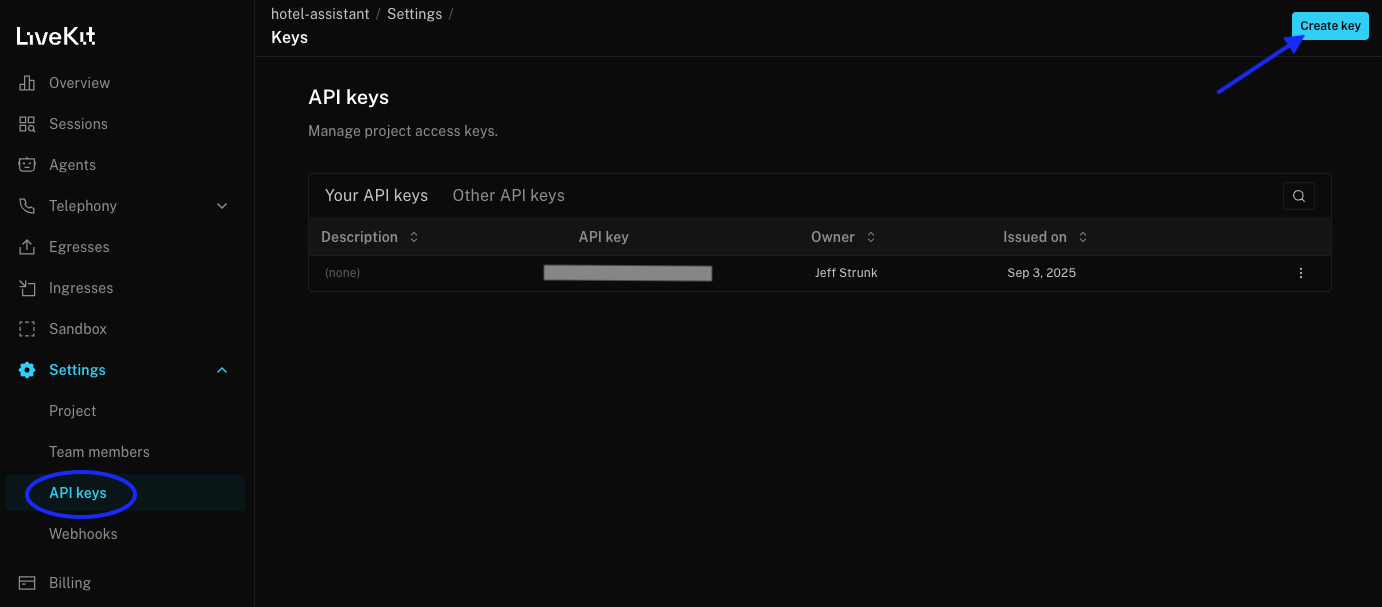
Task: Click the Egresses upload icon
Action: (27, 247)
